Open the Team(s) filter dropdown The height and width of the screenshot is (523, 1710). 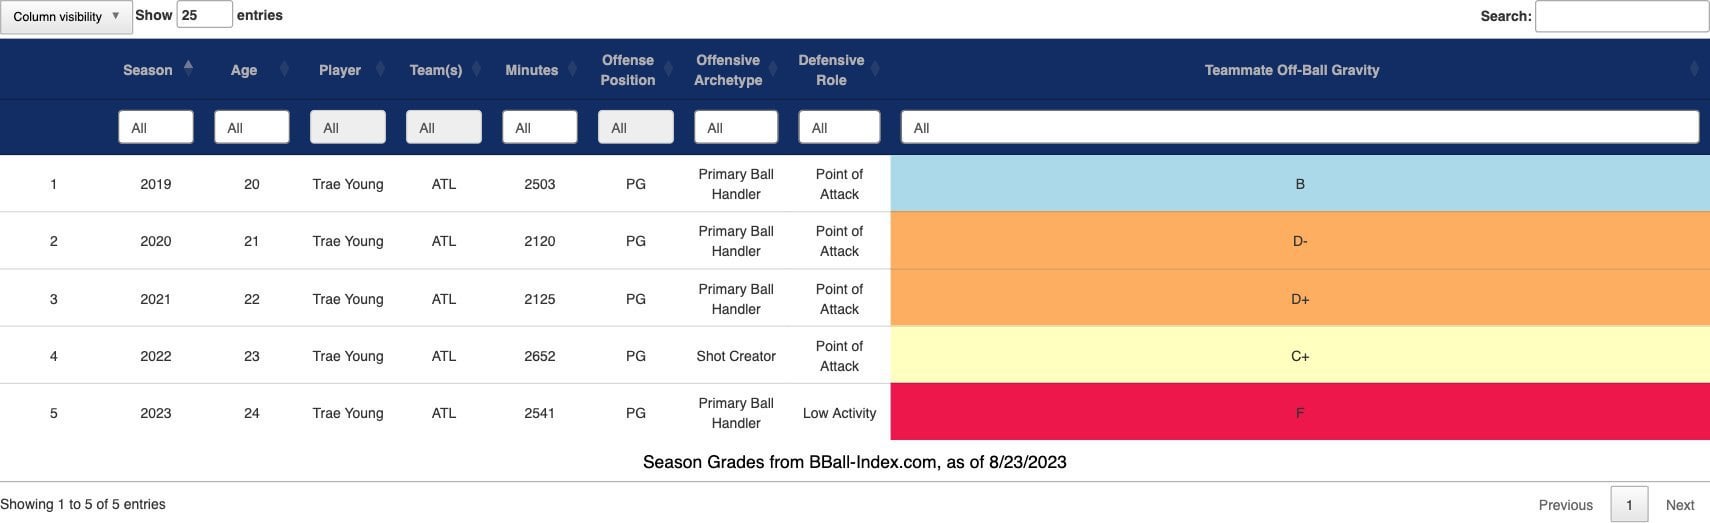pos(443,128)
